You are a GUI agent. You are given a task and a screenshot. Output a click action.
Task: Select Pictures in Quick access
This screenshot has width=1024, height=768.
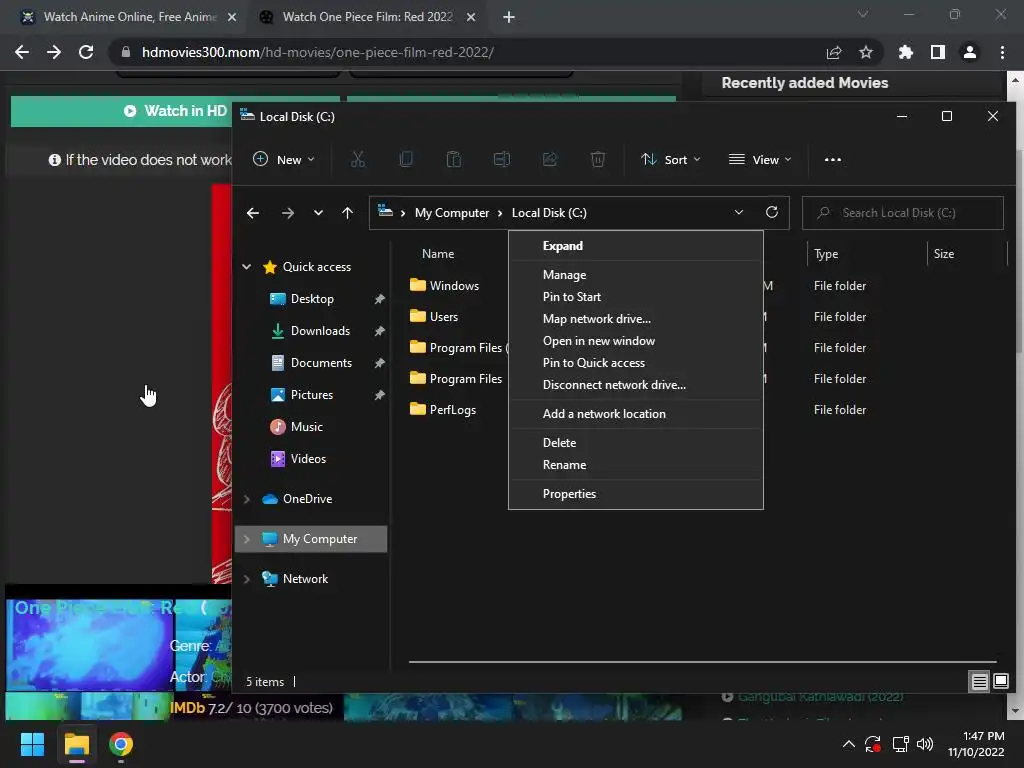tap(311, 395)
